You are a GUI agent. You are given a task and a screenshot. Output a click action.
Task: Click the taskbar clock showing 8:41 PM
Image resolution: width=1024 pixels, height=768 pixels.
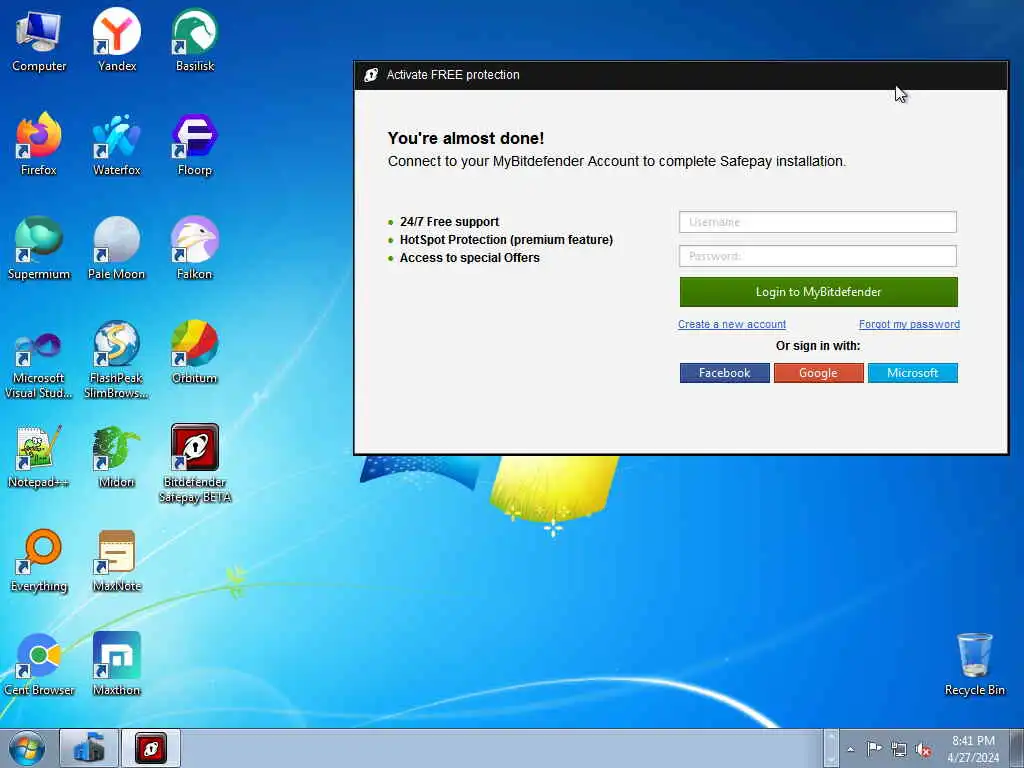(x=973, y=749)
